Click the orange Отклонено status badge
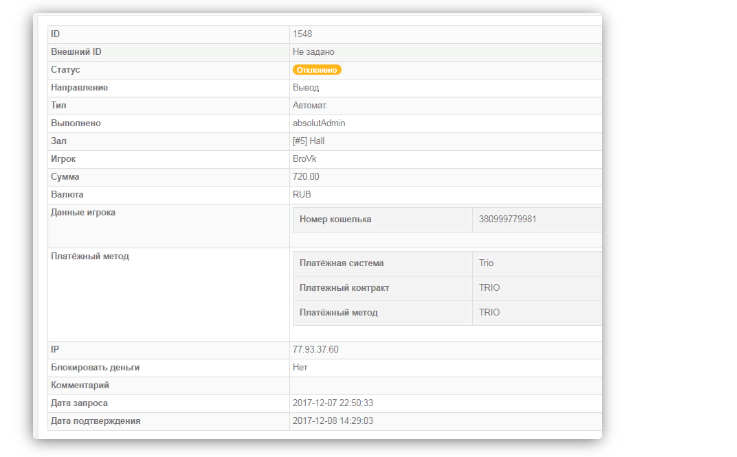Screen dimensions: 737x457 pyautogui.click(x=317, y=70)
